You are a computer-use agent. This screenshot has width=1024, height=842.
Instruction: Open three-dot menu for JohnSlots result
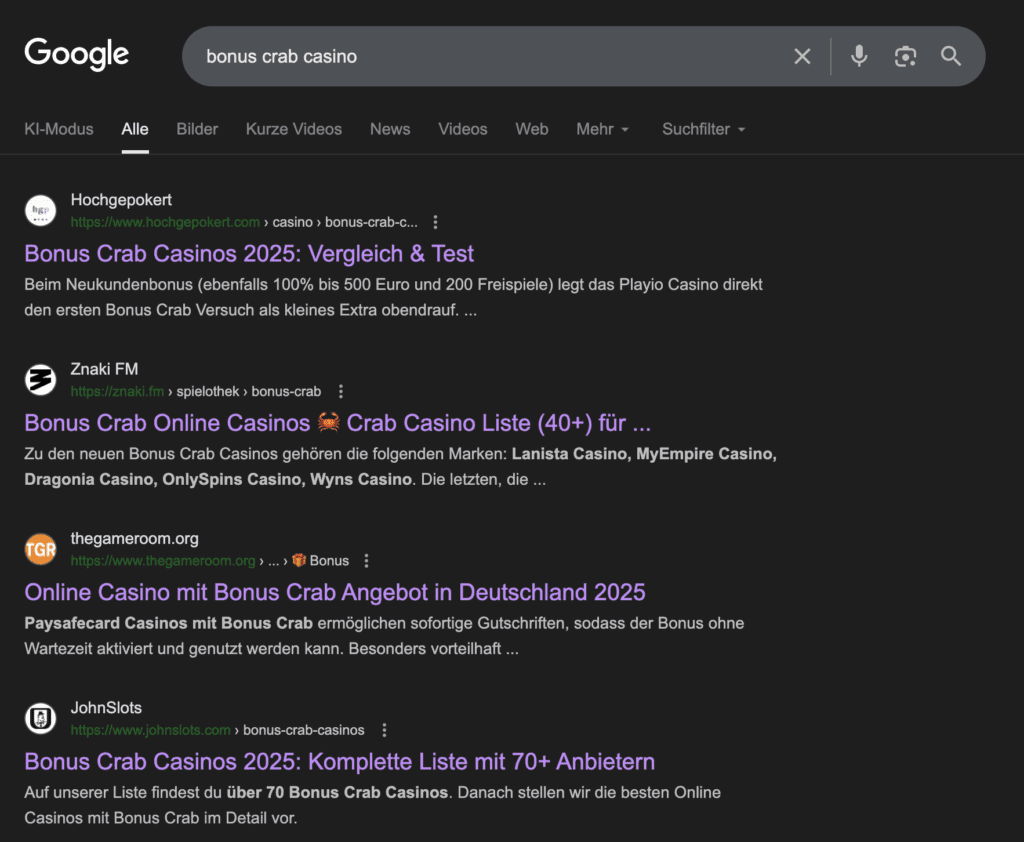coord(384,730)
